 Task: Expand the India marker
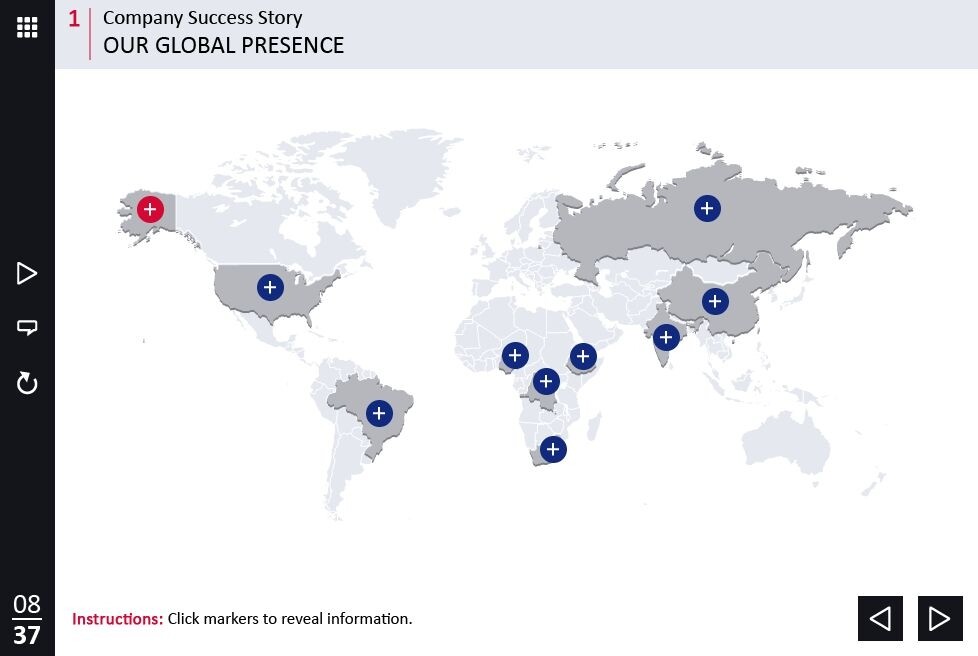coord(666,337)
